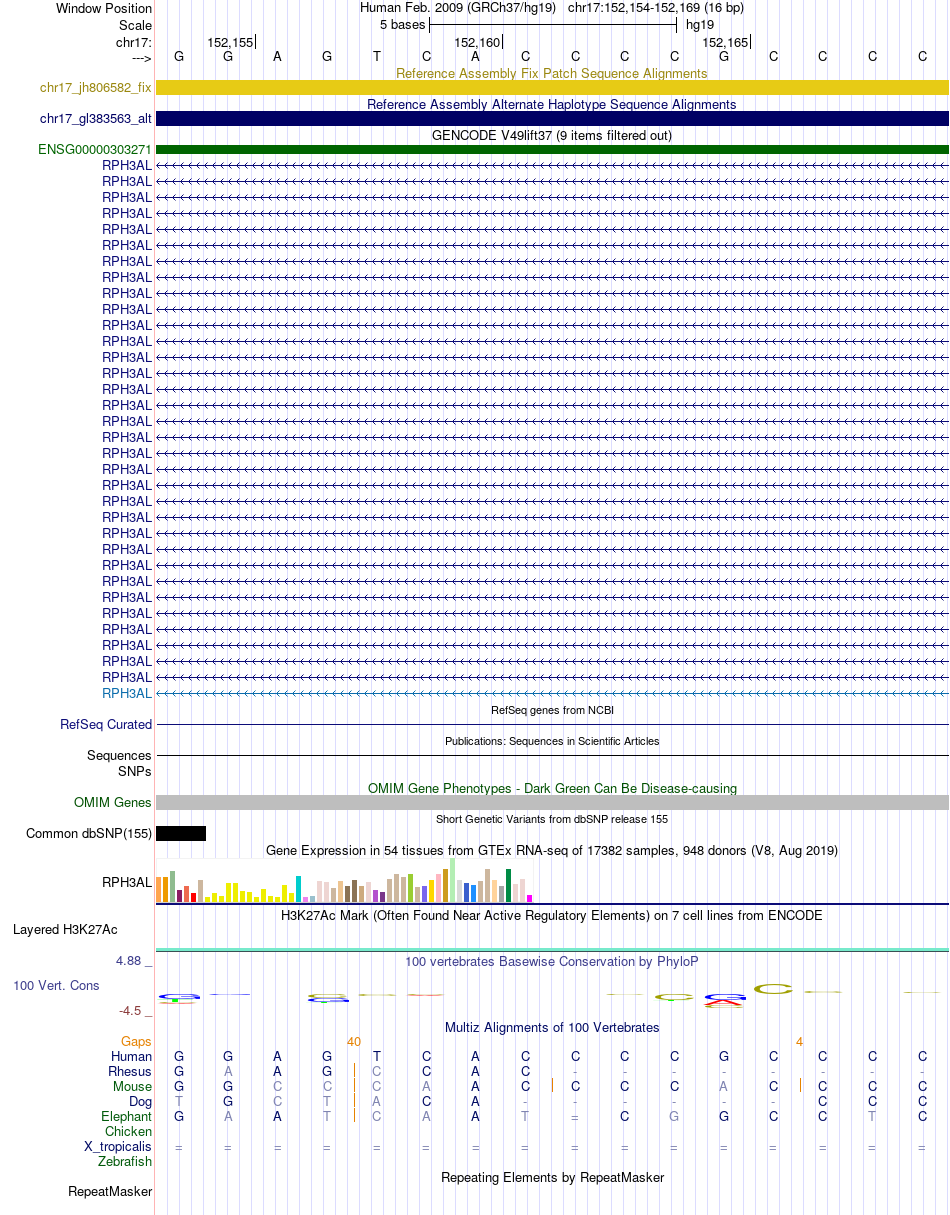
Task: Click the 152,160 base position marker
Action: click(477, 42)
